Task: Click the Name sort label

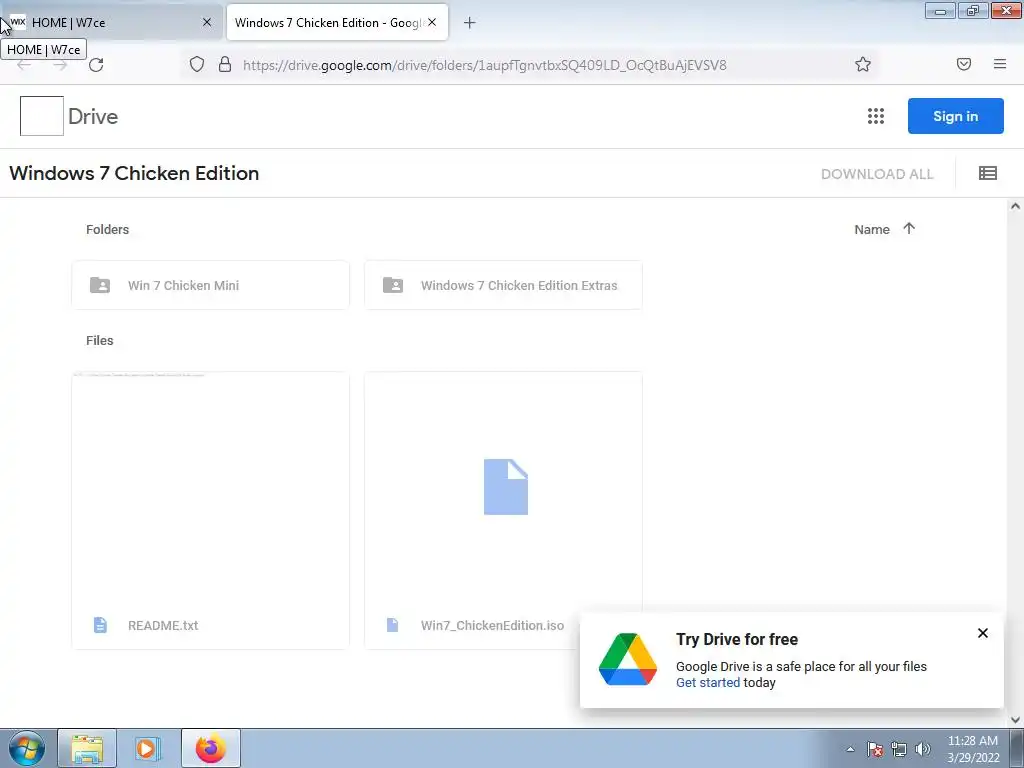Action: 872,229
